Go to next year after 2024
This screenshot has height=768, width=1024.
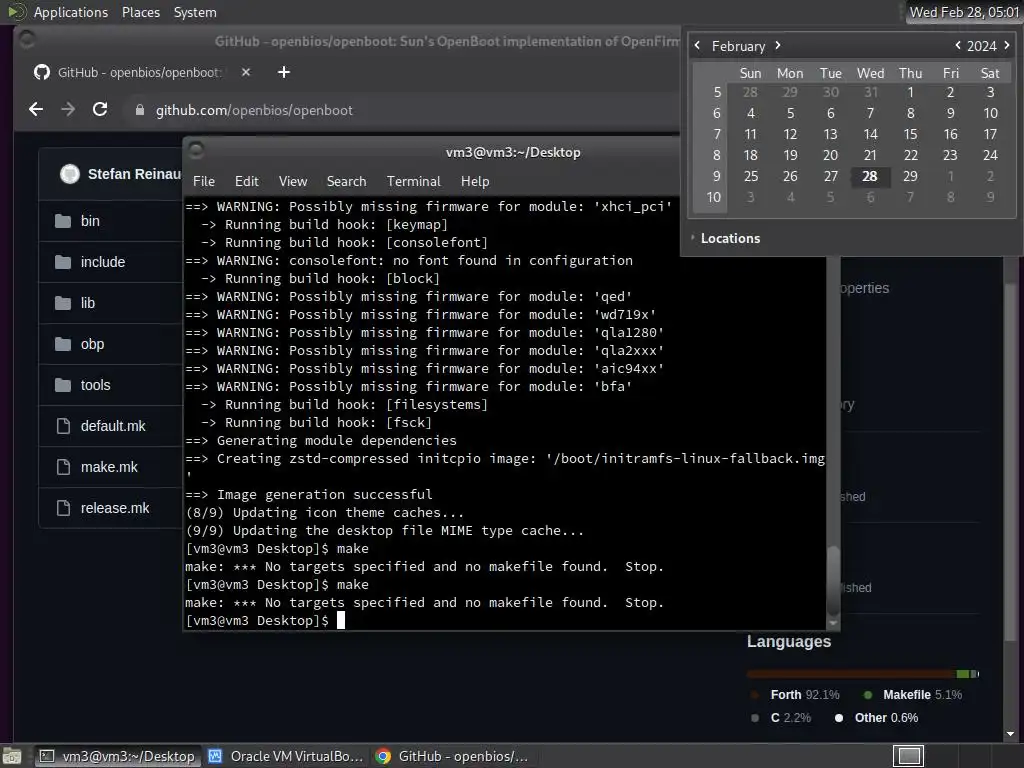pyautogui.click(x=1007, y=45)
